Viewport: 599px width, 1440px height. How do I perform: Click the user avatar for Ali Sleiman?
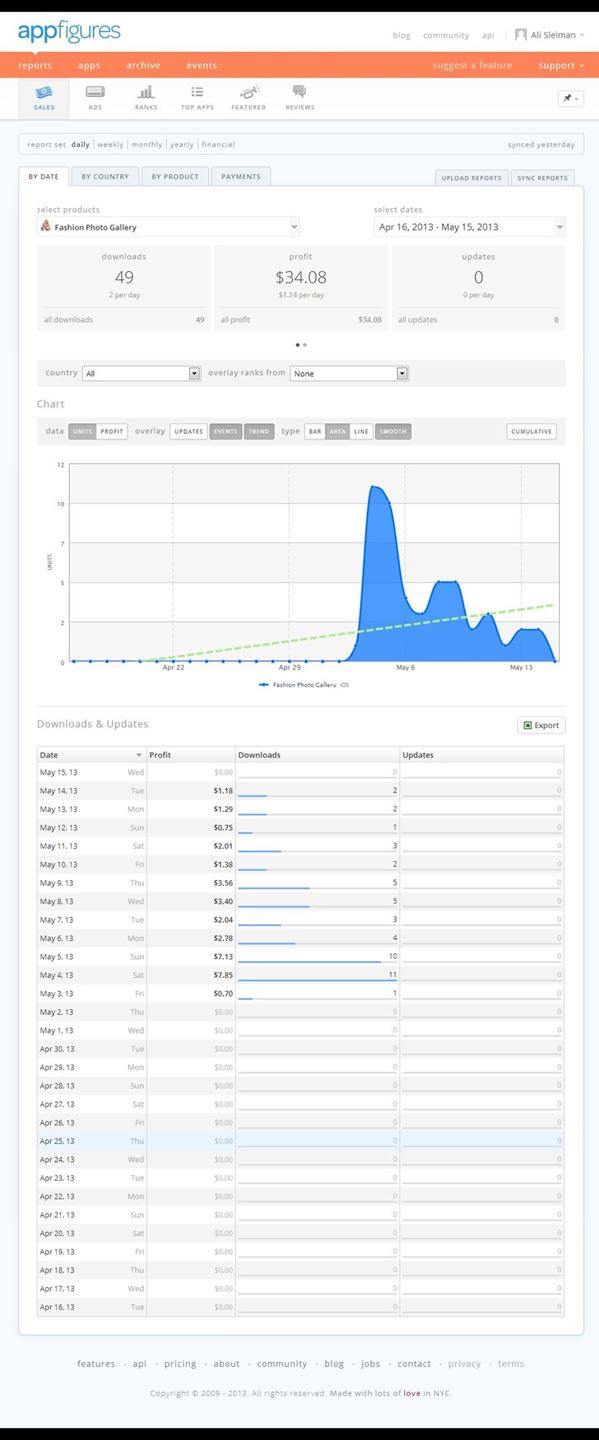[x=520, y=34]
